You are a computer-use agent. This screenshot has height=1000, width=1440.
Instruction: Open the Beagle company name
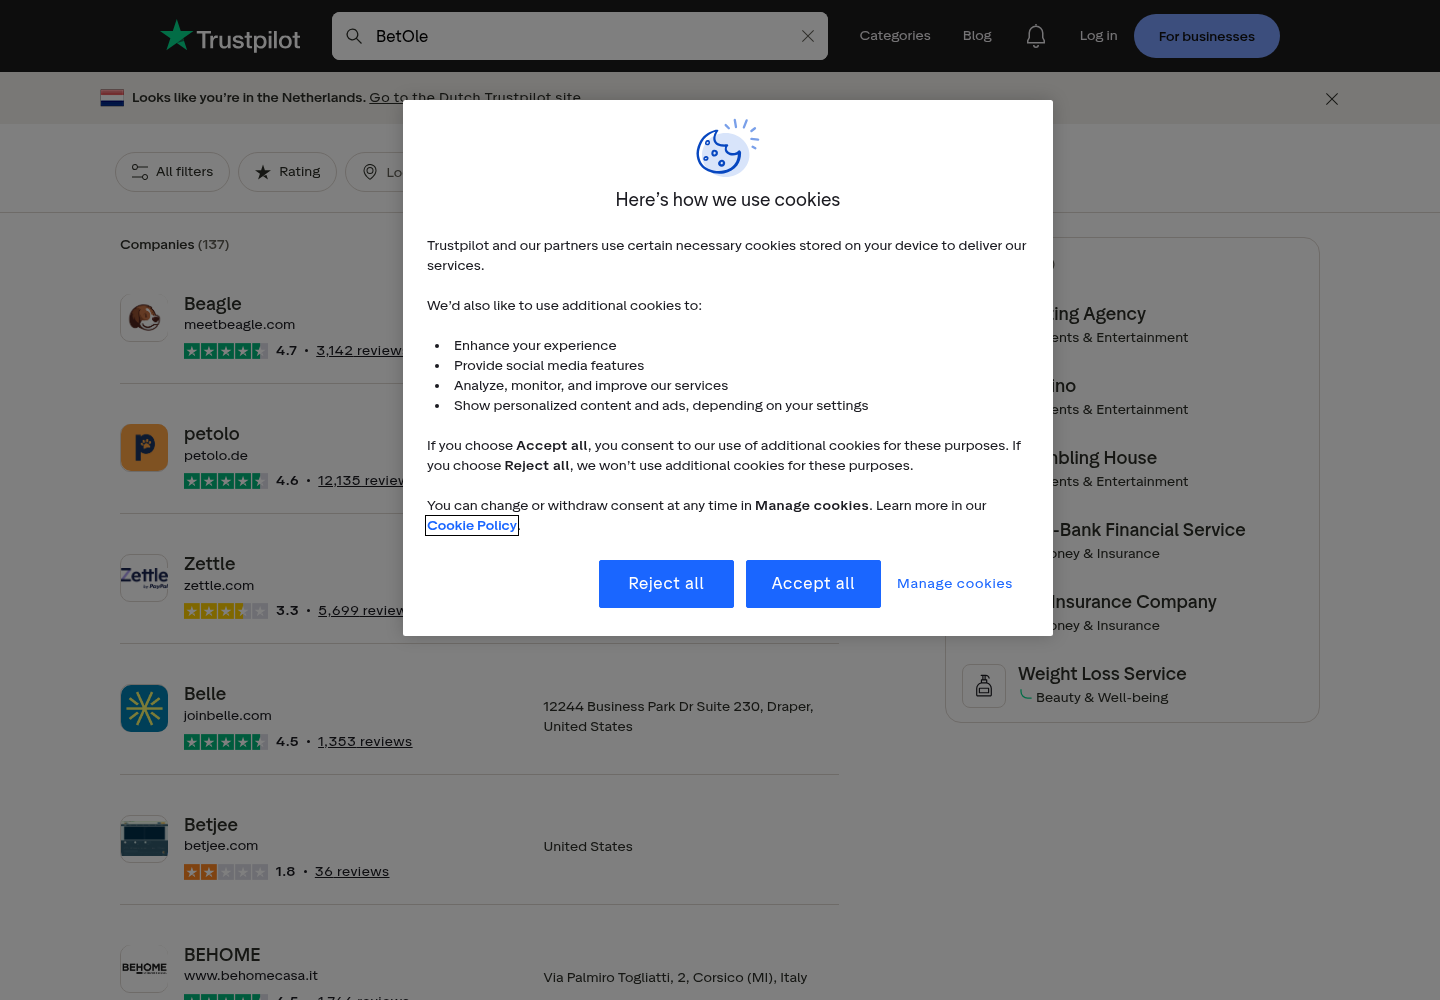pos(213,304)
